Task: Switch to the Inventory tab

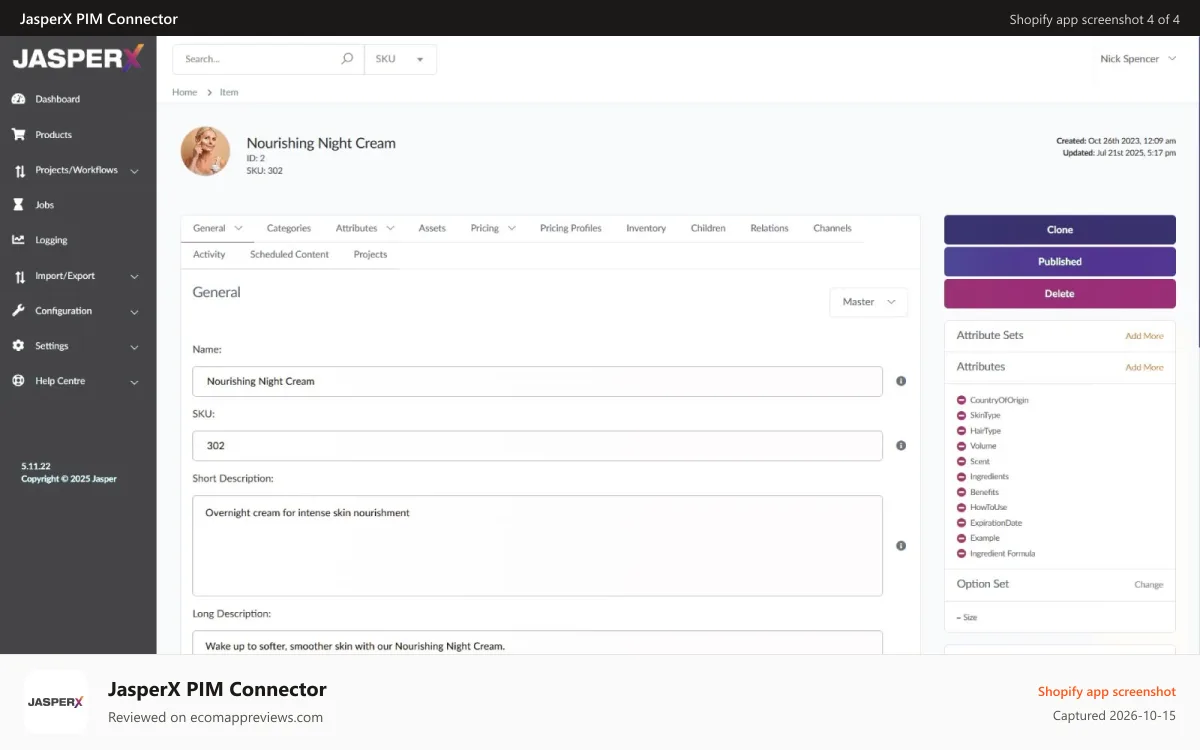Action: click(x=646, y=228)
